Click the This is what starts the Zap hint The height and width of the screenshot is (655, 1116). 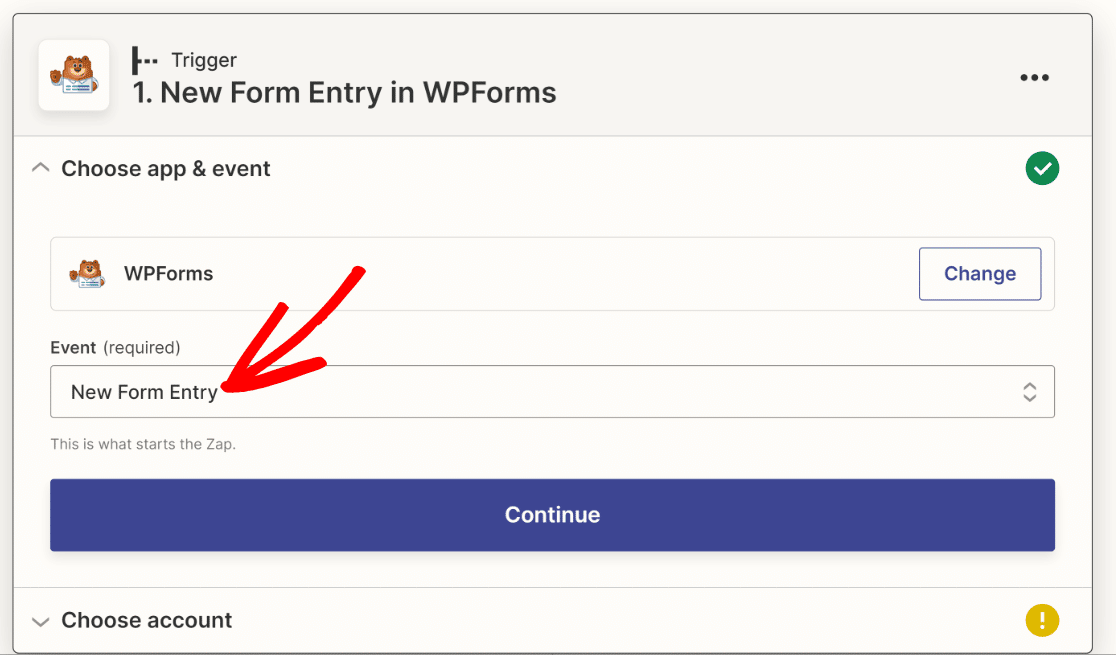tap(143, 444)
